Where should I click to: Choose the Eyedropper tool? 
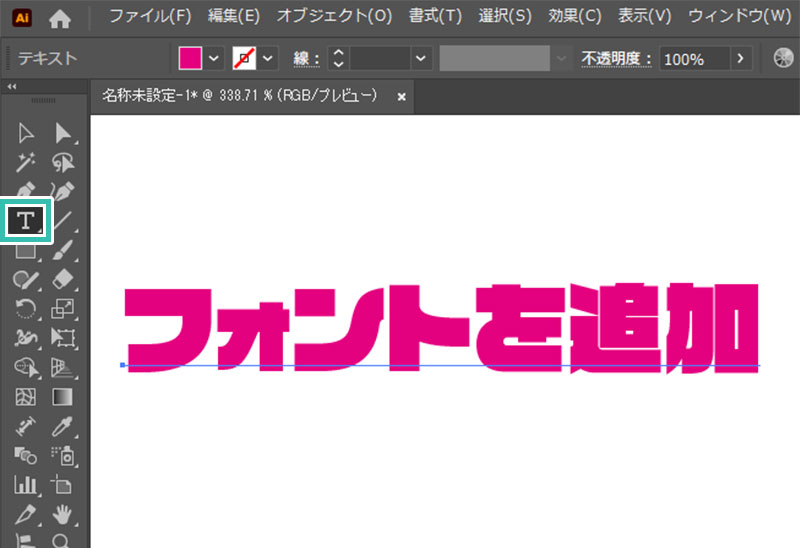coord(63,427)
